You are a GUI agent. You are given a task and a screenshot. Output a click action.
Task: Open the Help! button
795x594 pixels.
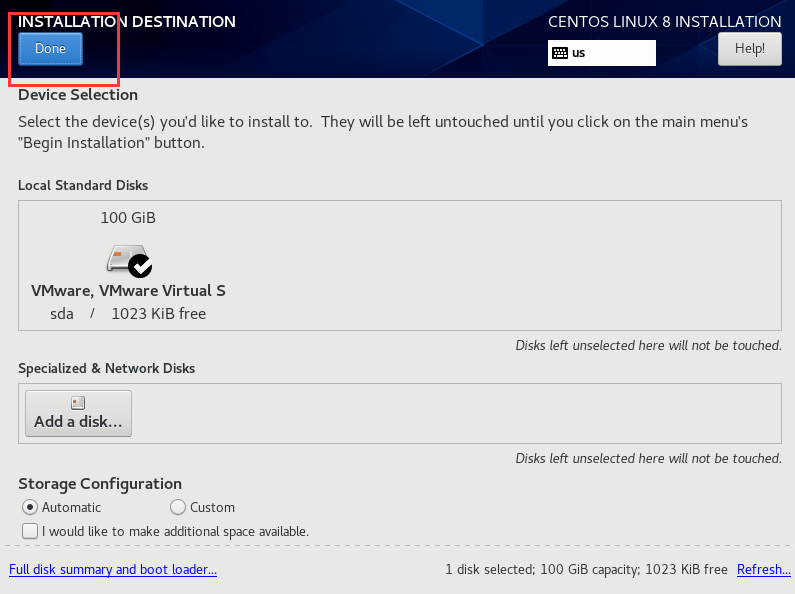tap(749, 48)
